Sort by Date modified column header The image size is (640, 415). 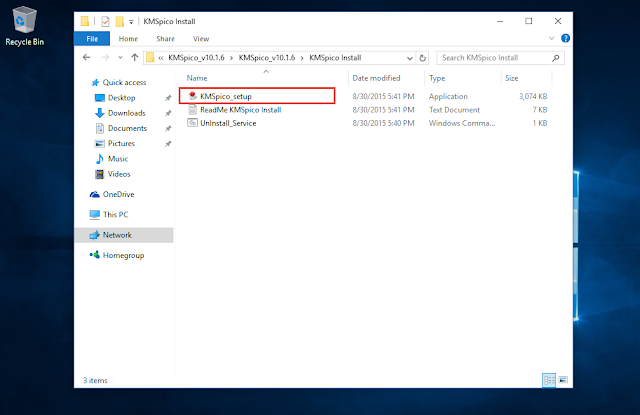[376, 78]
